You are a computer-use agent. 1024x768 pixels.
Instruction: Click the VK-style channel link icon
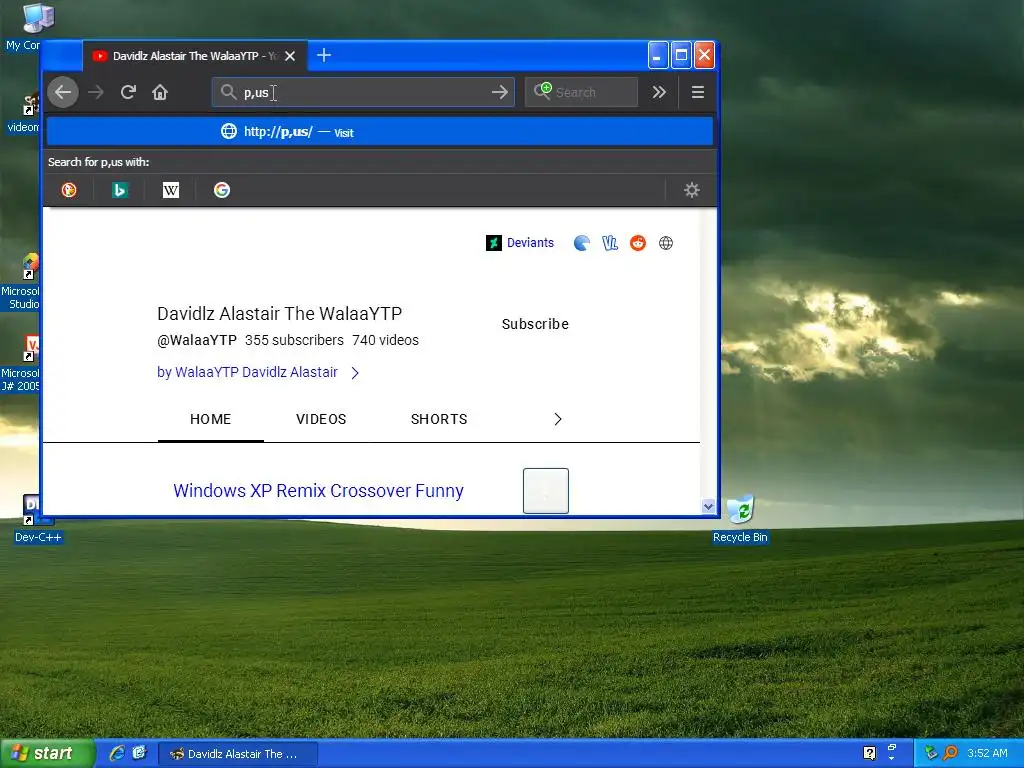pos(610,243)
